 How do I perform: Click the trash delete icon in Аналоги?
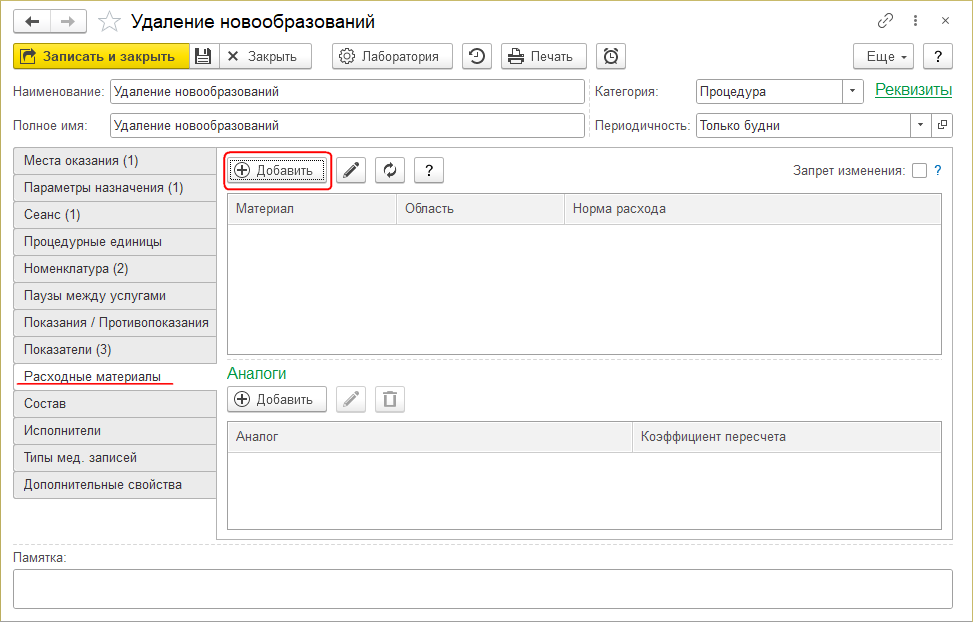click(390, 400)
